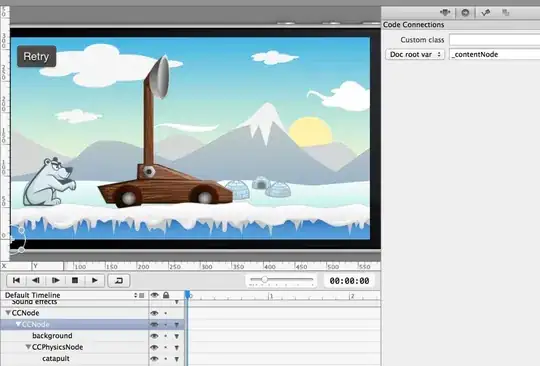
Task: Open the Item Properties inspector tab
Action: click(445, 13)
